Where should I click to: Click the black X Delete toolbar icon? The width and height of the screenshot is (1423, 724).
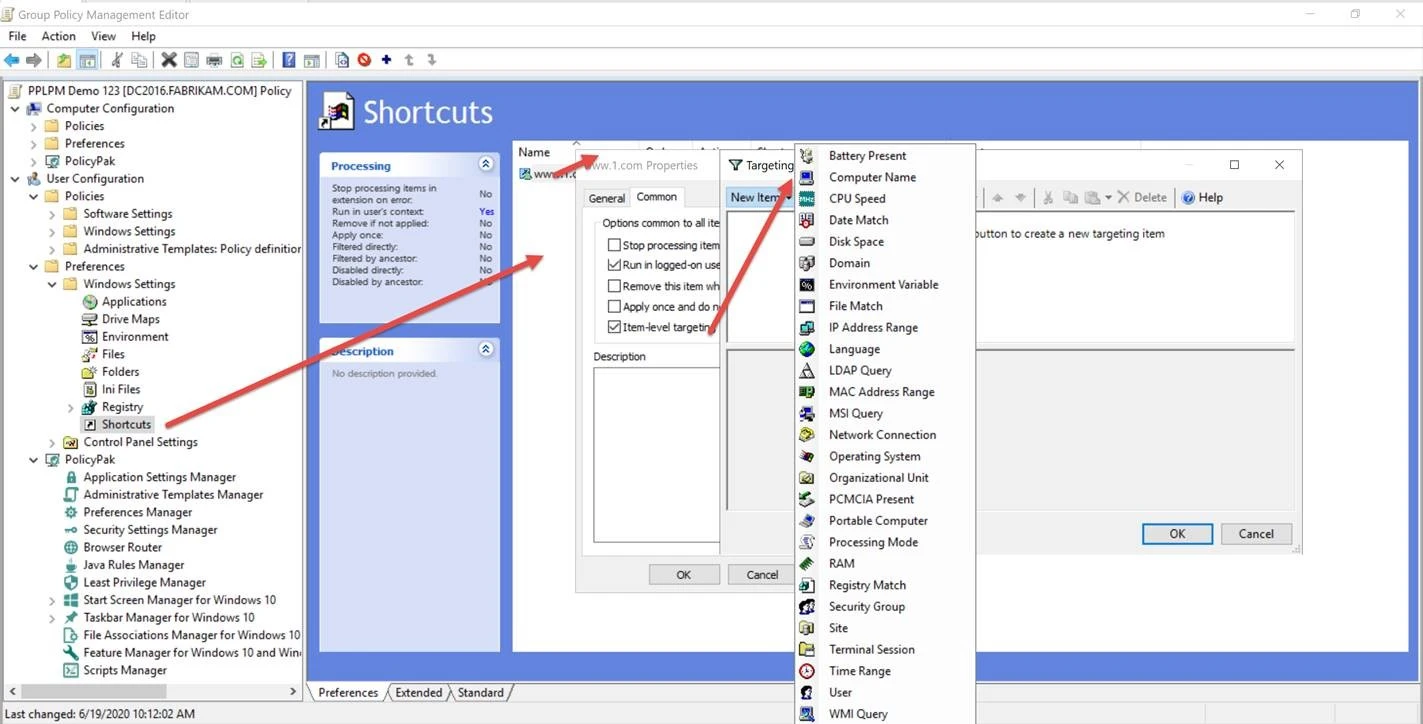[x=169, y=60]
